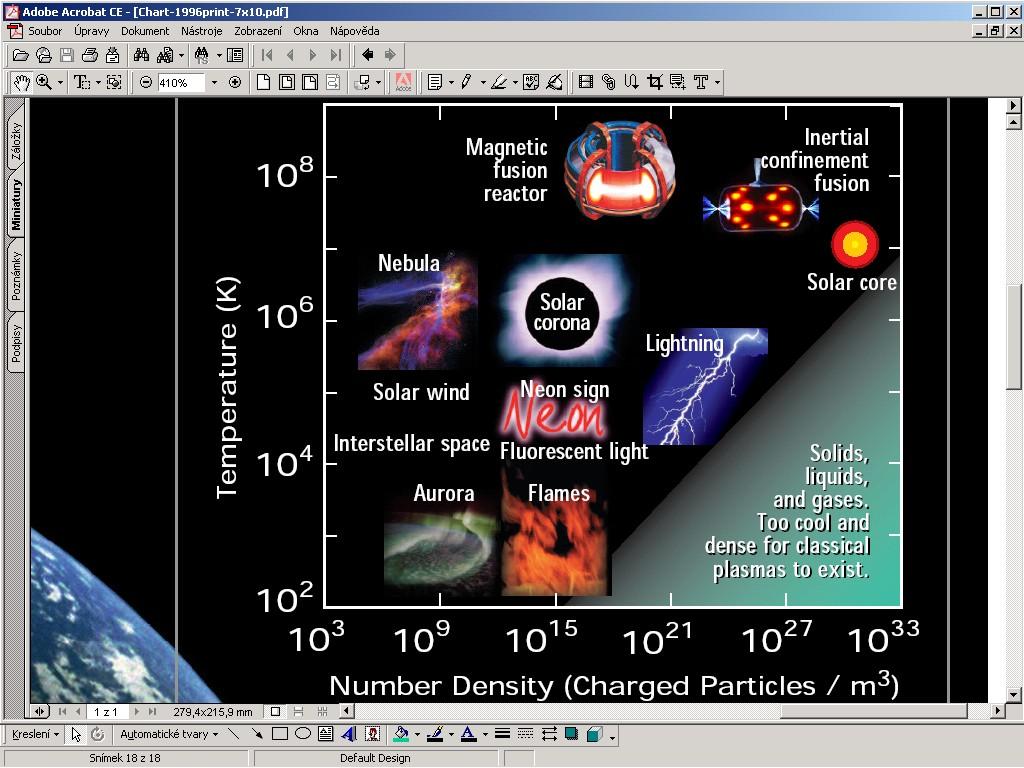Select the Pencil drawing tool
This screenshot has width=1024, height=768.
click(466, 82)
